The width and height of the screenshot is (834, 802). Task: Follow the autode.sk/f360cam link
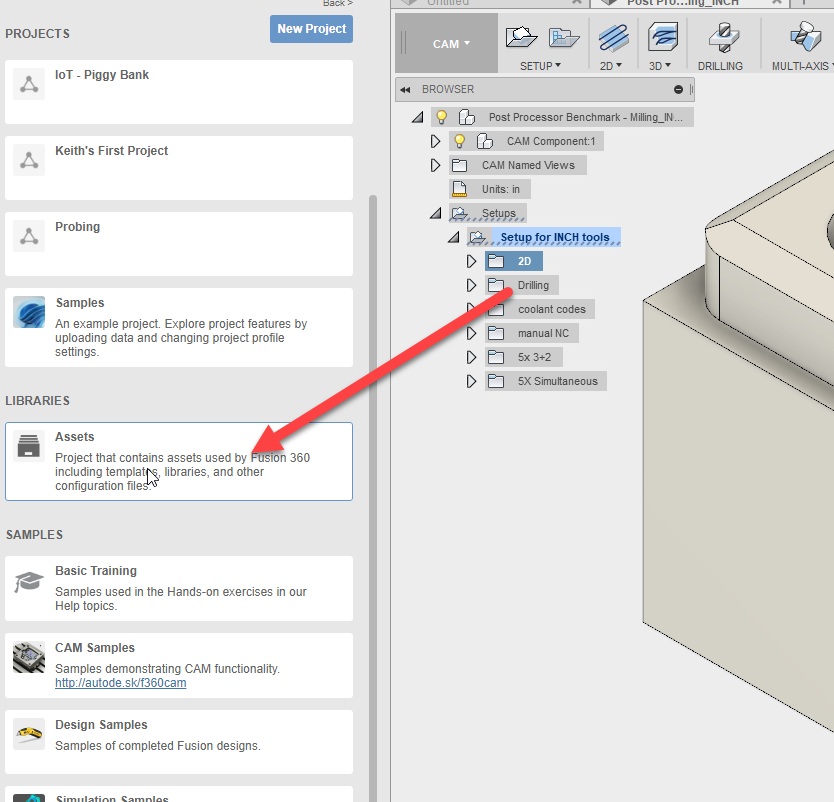click(x=121, y=683)
